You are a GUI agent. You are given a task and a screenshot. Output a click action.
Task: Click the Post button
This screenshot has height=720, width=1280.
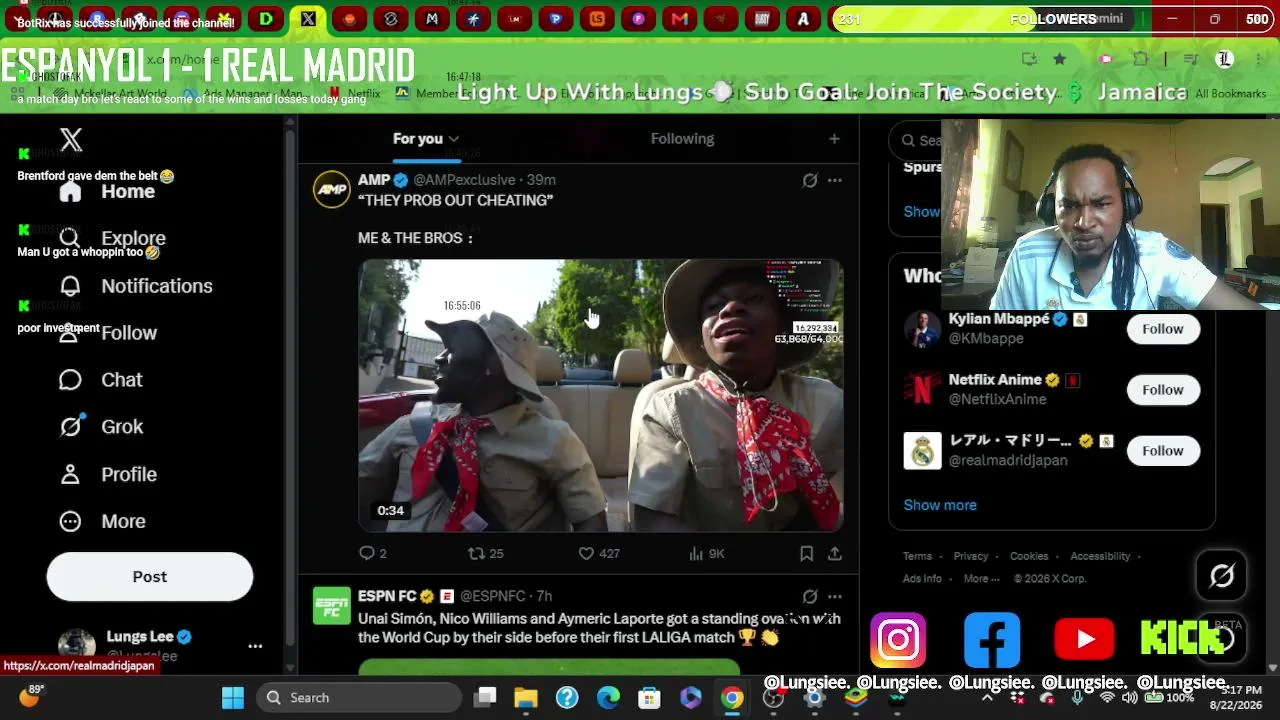[x=150, y=577]
